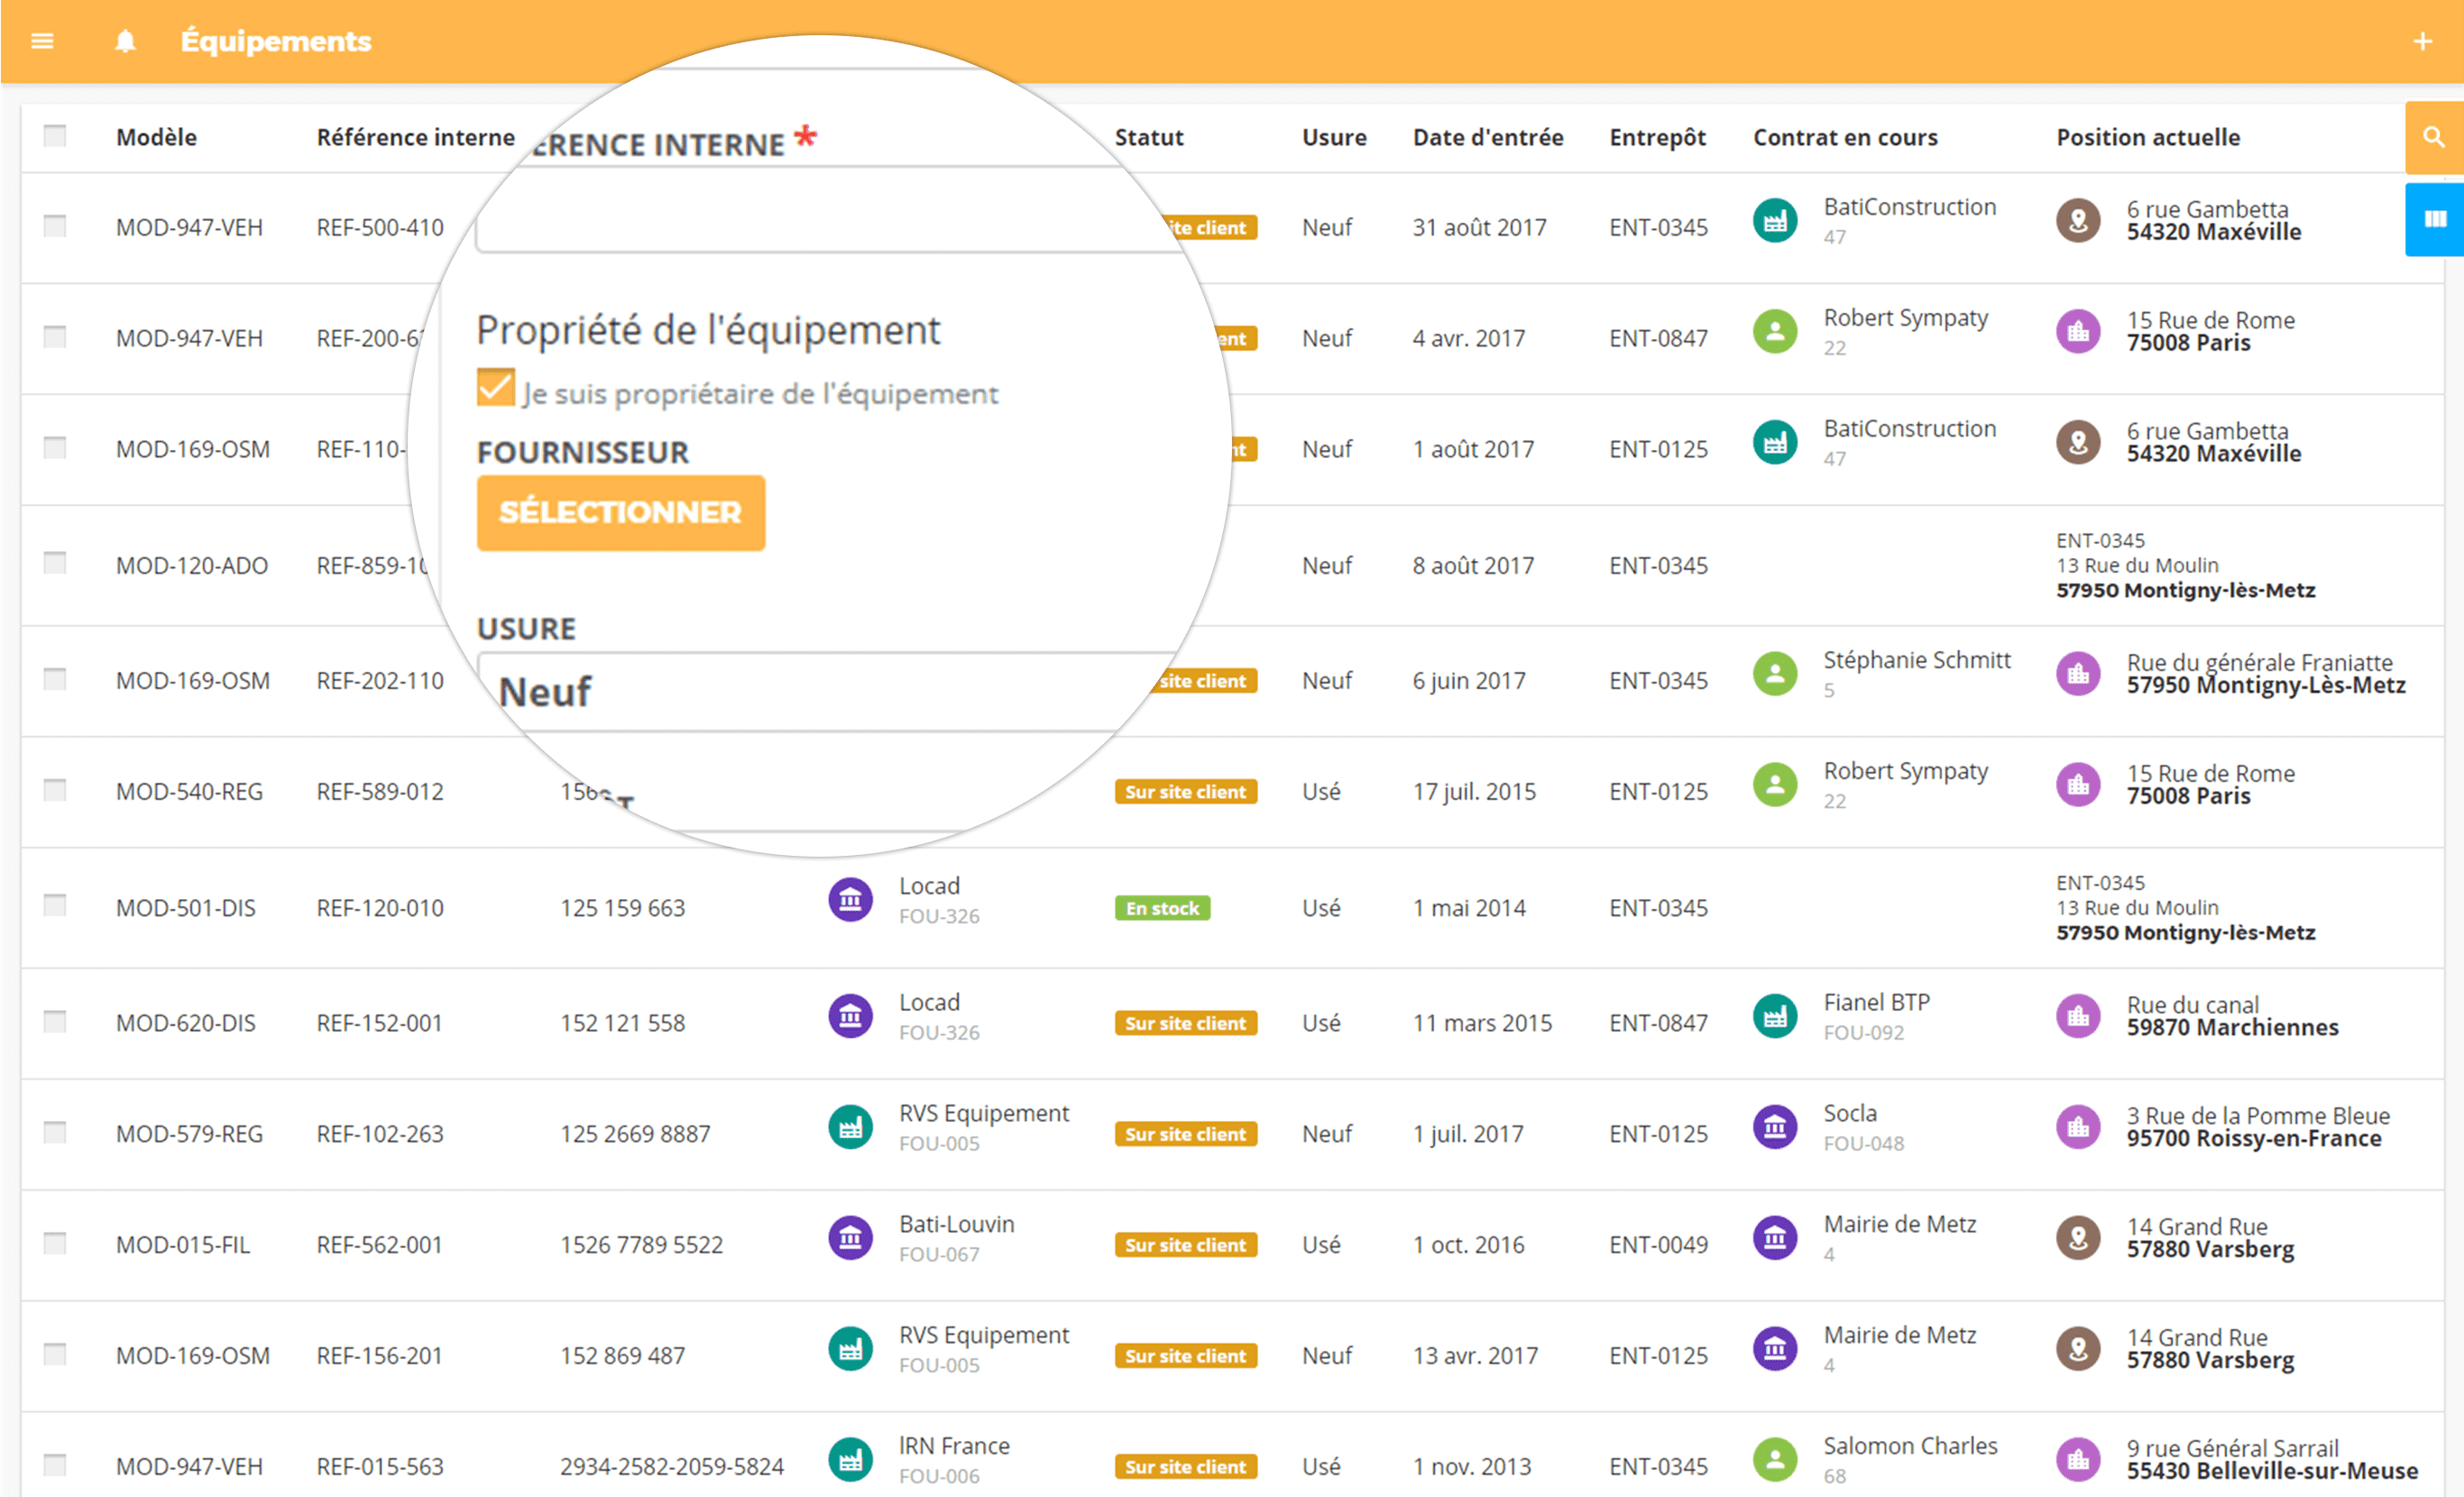2464x1497 pixels.
Task: Add new equipment with plus icon
Action: [2422, 41]
